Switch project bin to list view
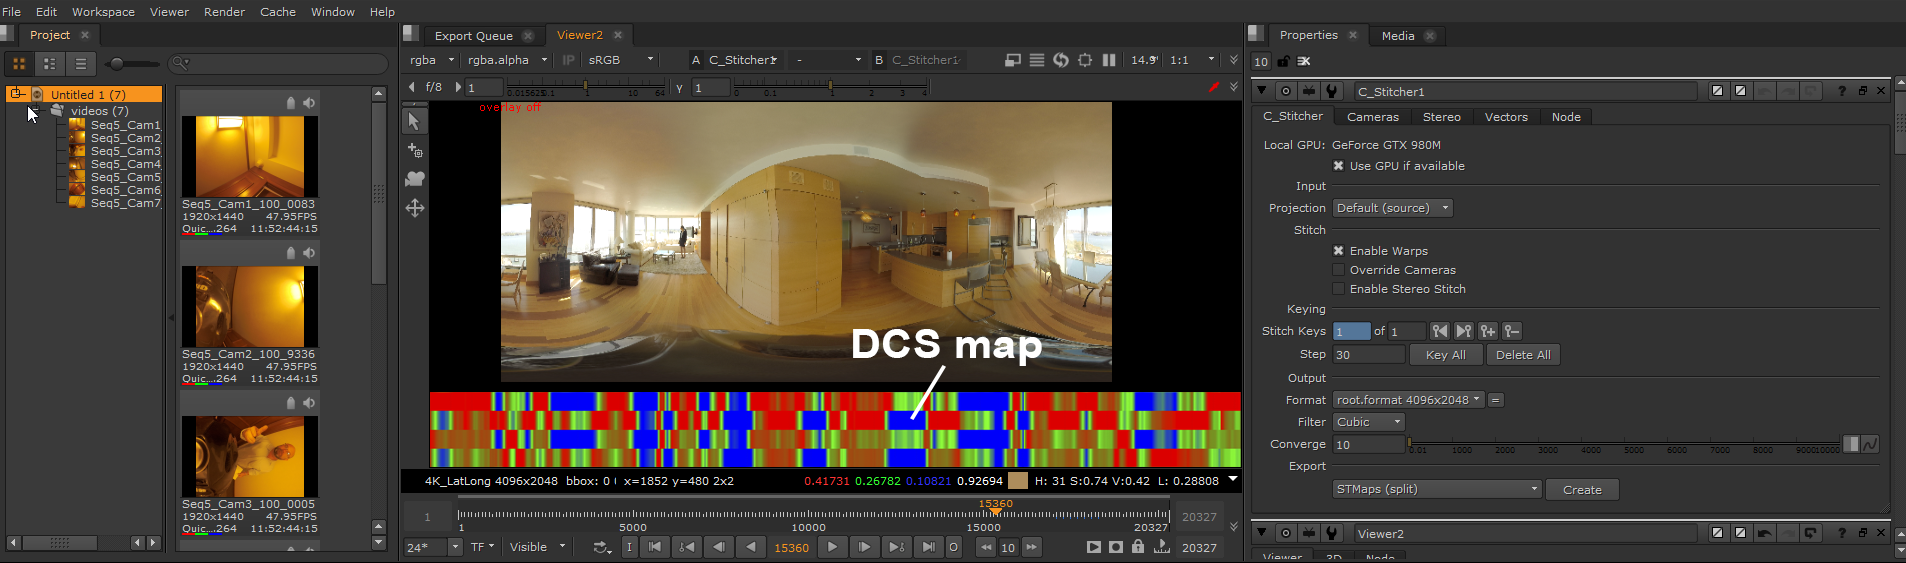Viewport: 1906px width, 563px height. point(81,63)
